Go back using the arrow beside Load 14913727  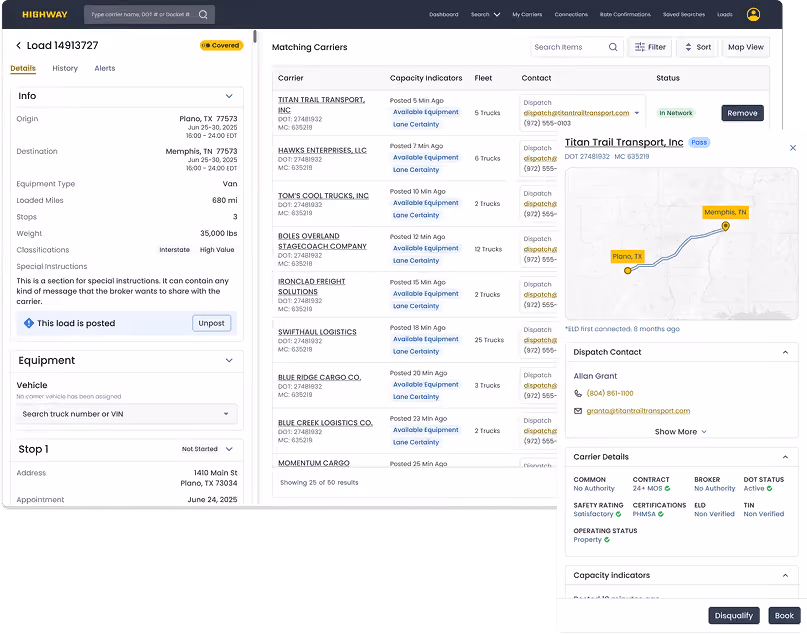pos(18,45)
